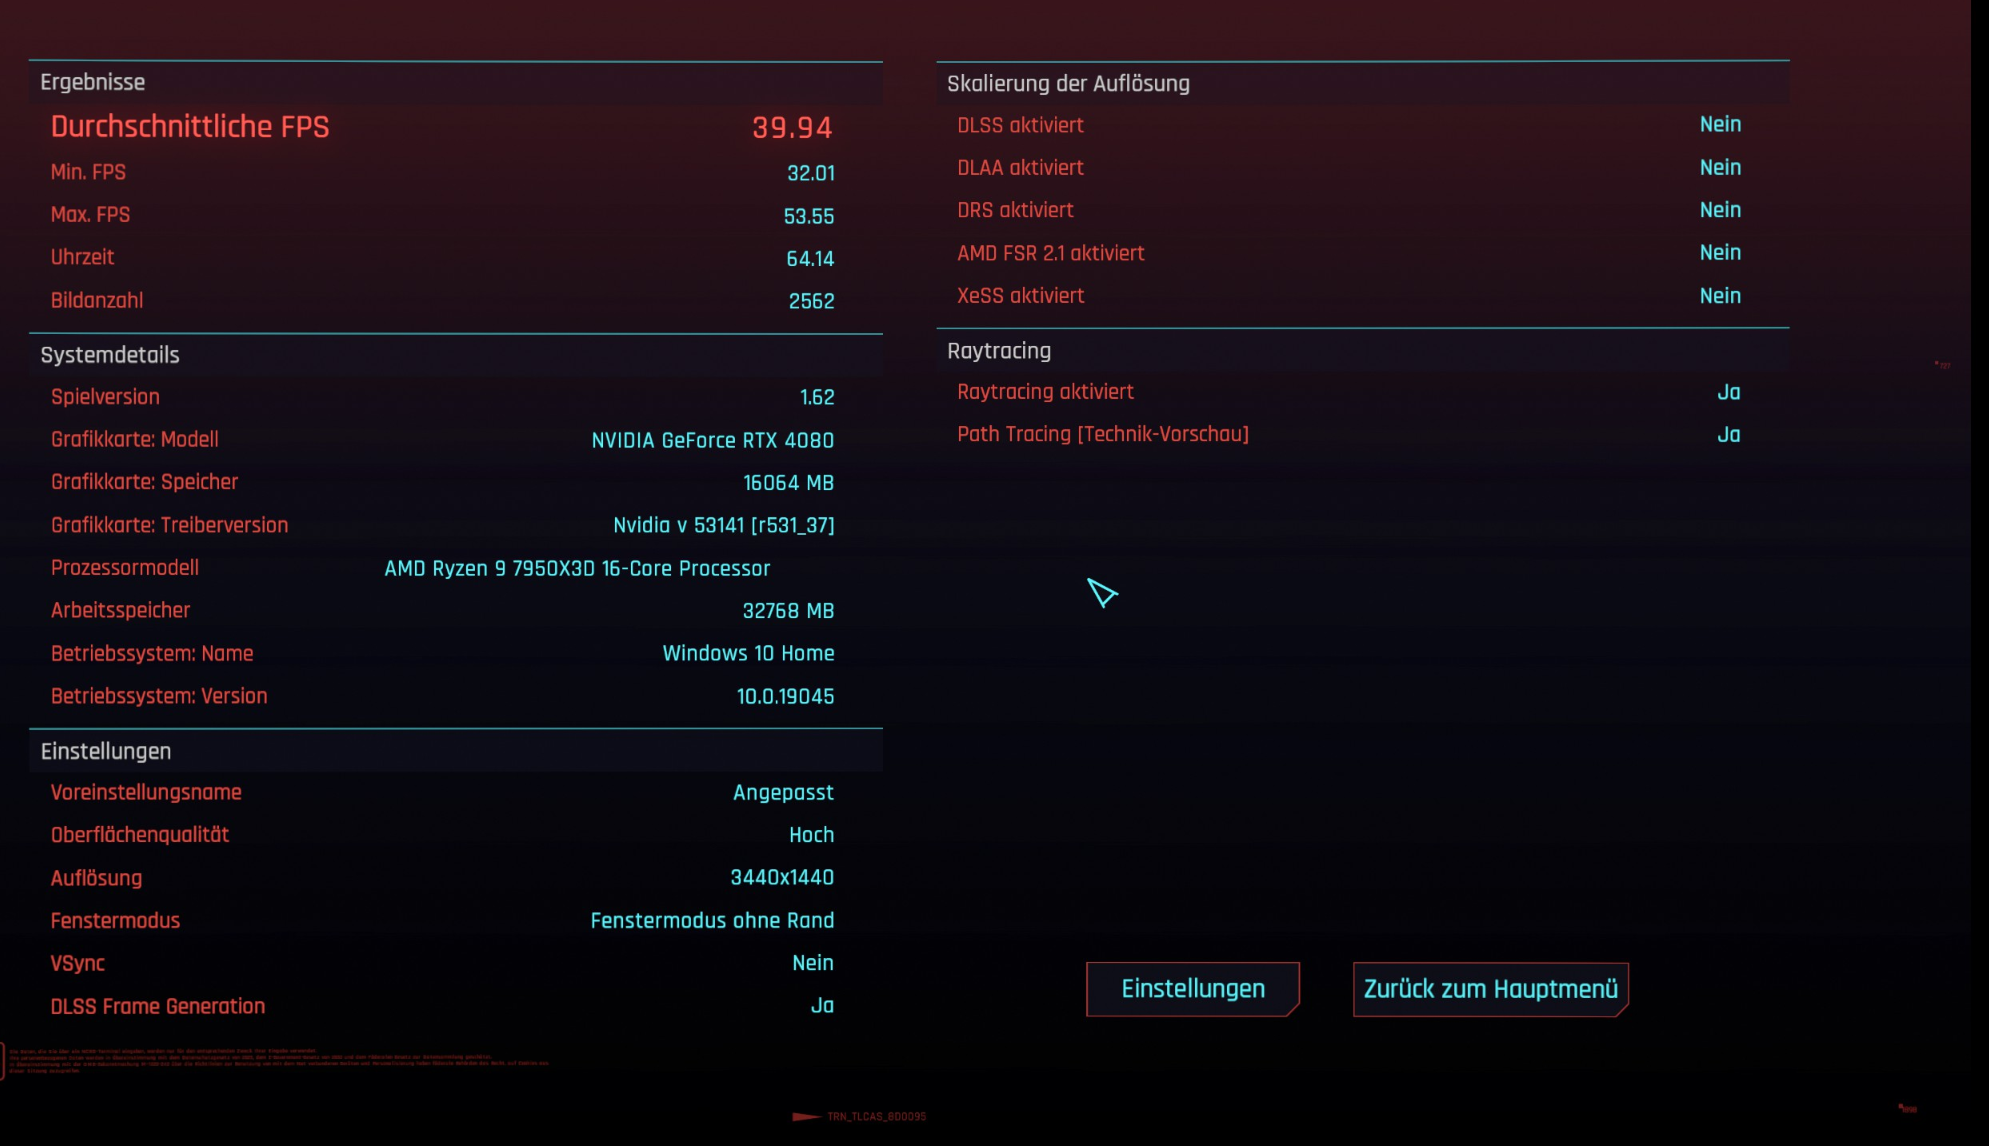Select the Auflösung value 3440x1440
Screen dimensions: 1989x1146
pyautogui.click(x=781, y=877)
